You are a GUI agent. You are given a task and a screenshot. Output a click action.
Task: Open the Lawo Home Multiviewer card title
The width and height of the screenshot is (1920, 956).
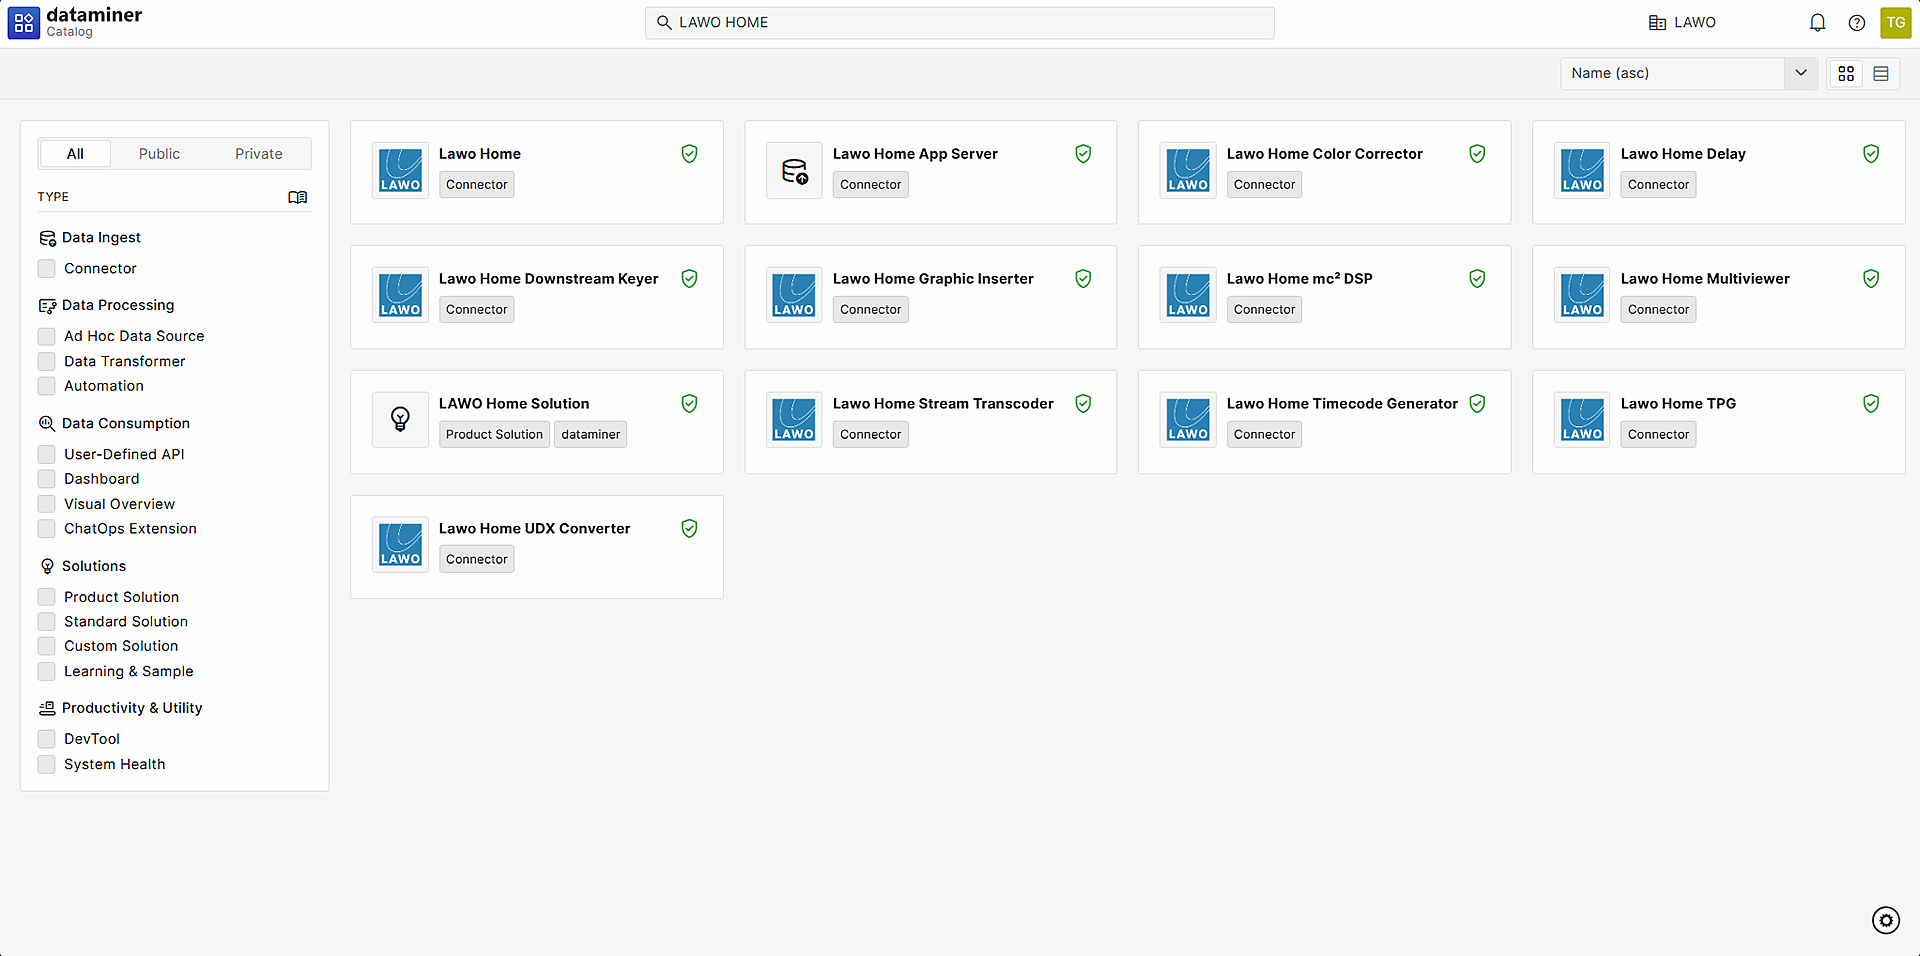point(1704,279)
